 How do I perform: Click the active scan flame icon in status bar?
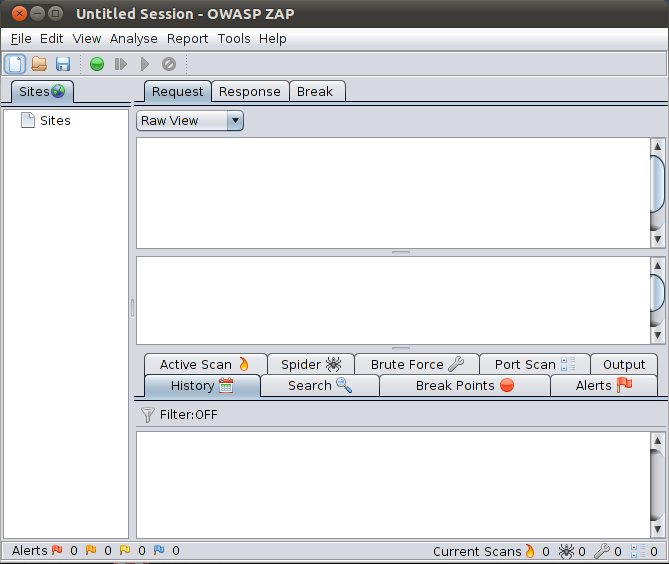pyautogui.click(x=530, y=551)
